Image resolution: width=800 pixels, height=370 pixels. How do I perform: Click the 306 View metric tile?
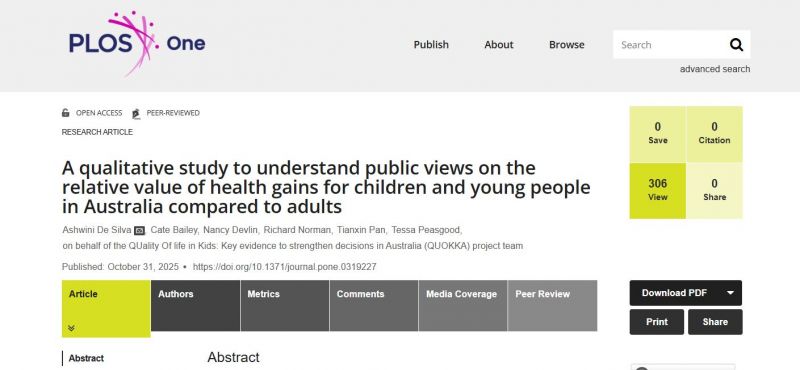[658, 191]
